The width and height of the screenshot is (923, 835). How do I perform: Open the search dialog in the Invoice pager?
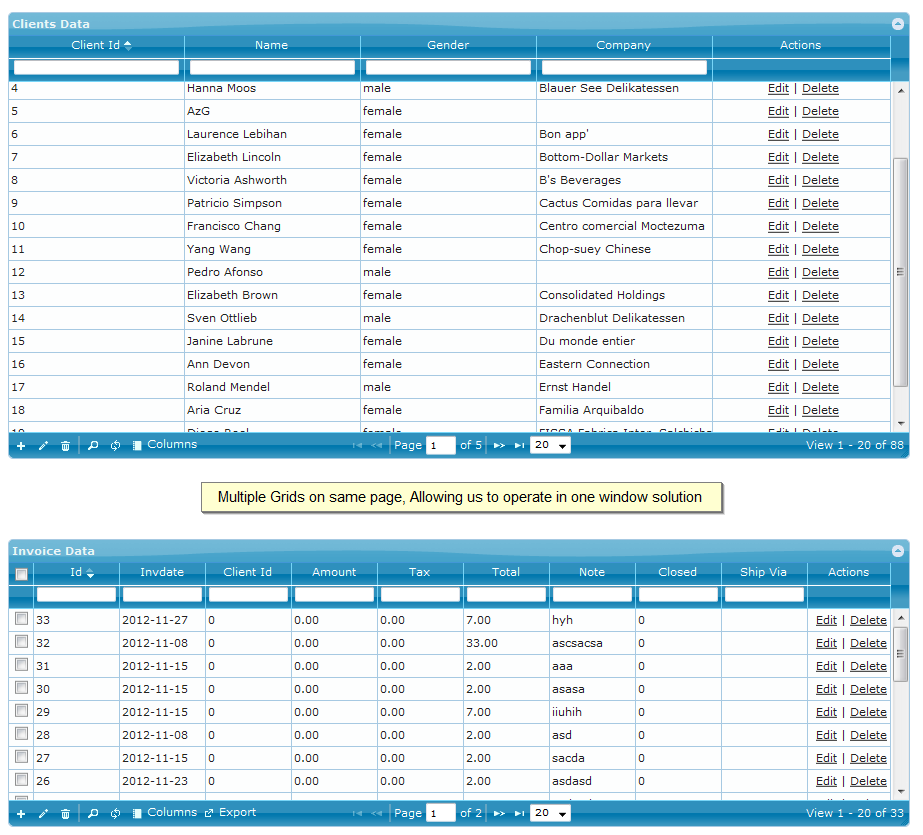pyautogui.click(x=92, y=812)
